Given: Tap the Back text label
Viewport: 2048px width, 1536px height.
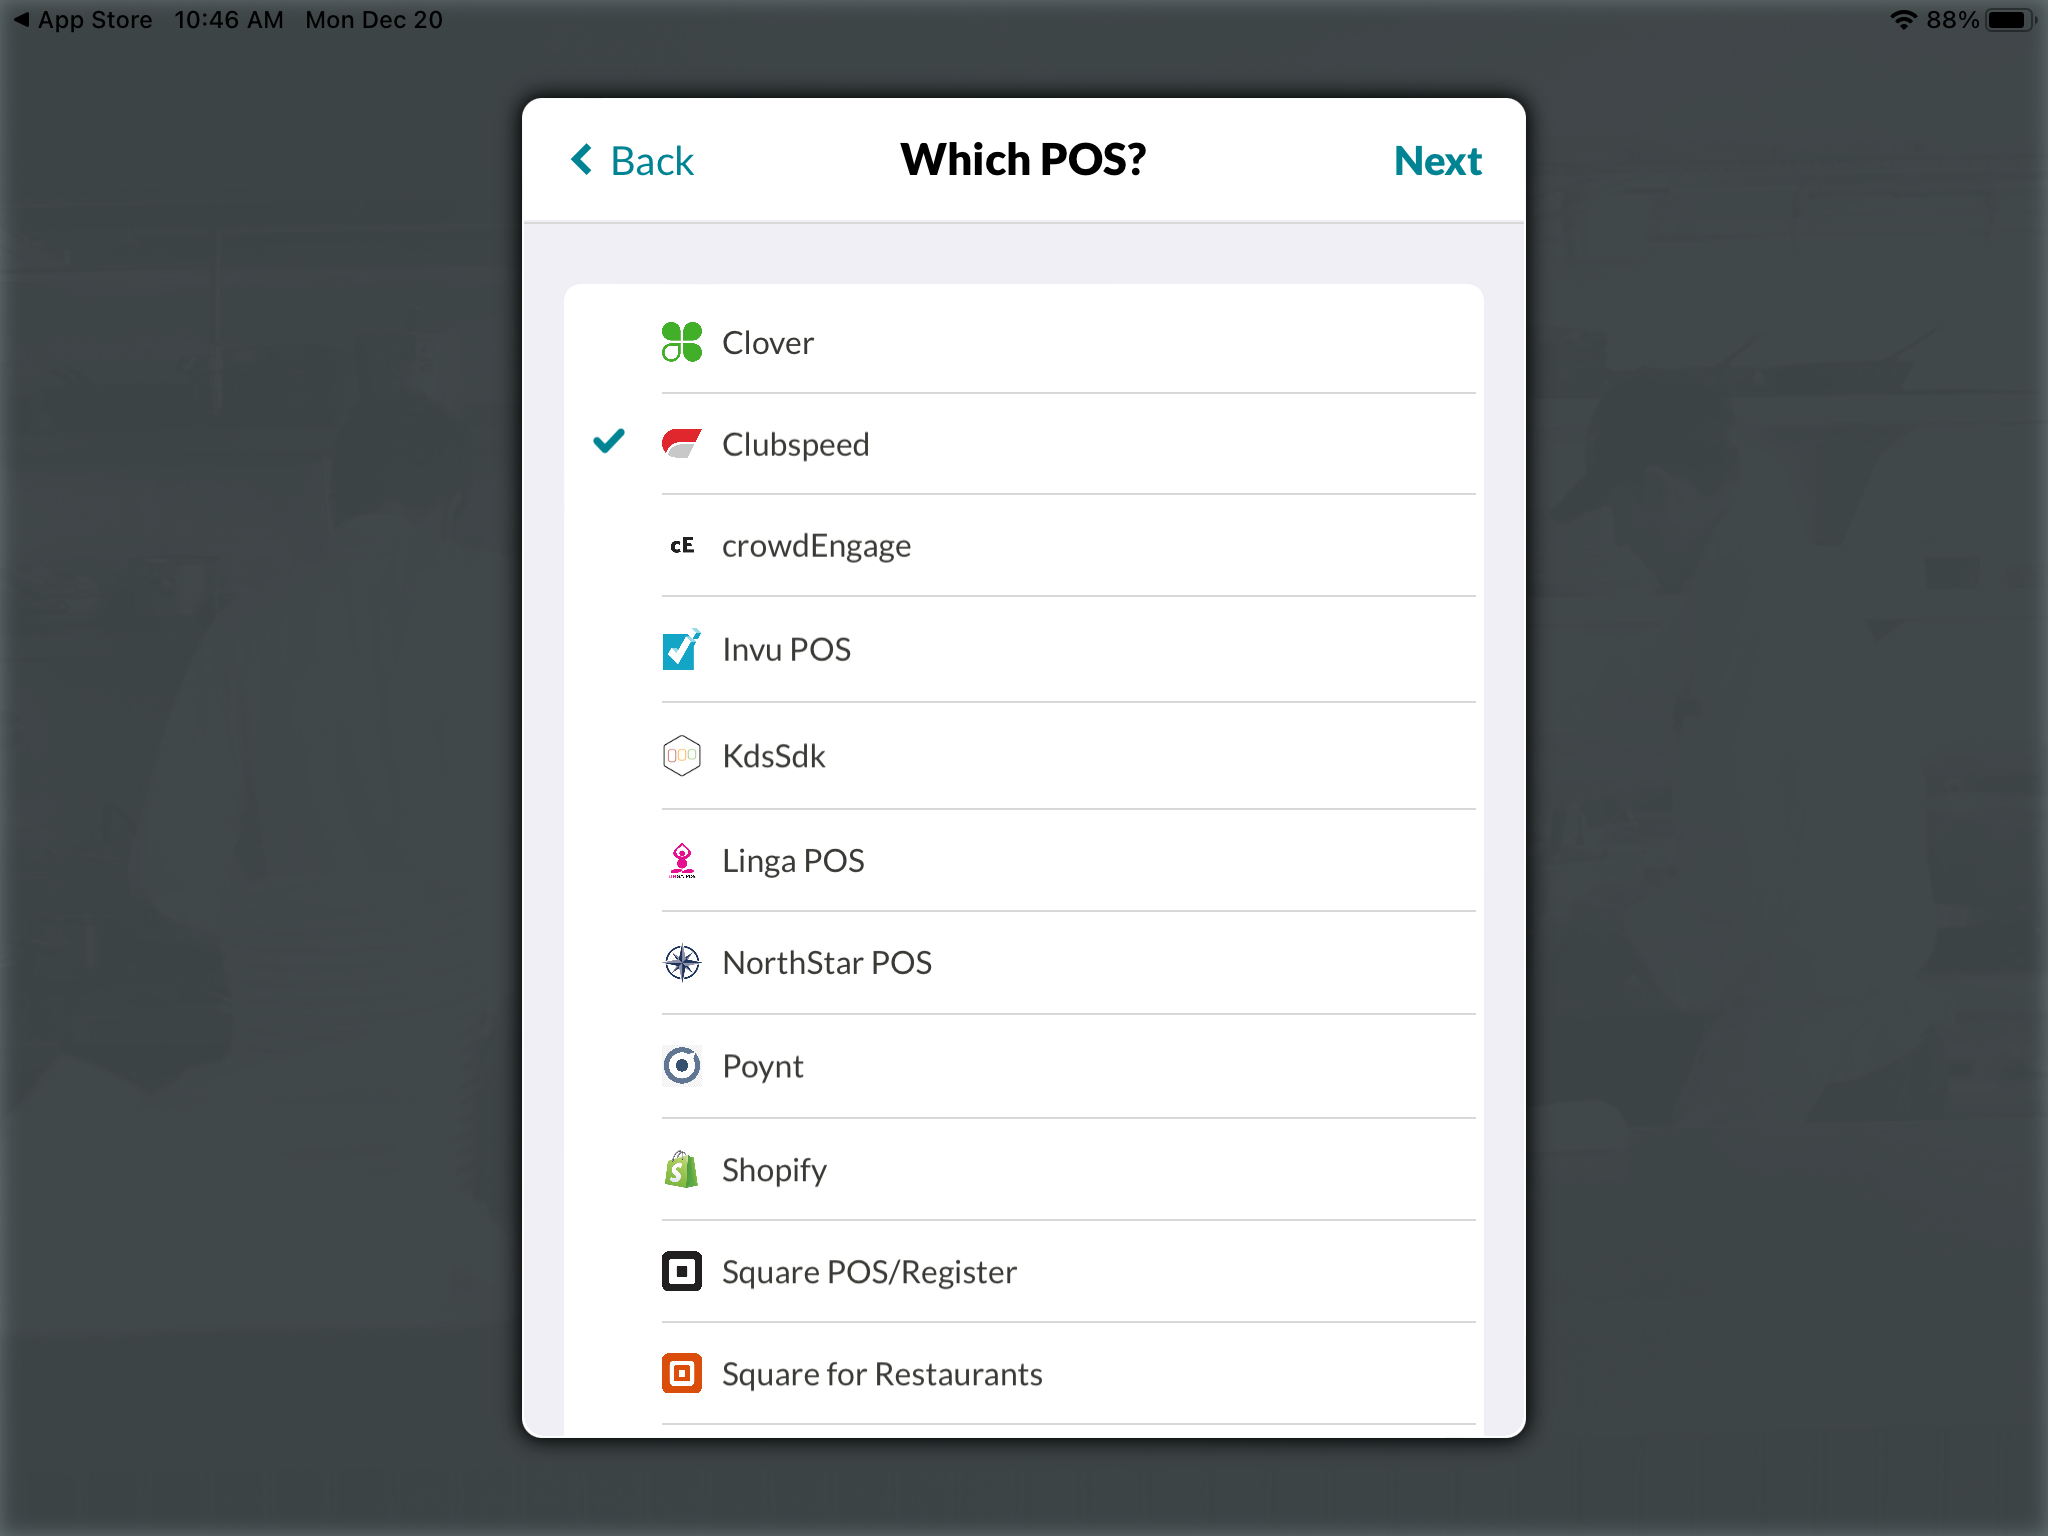Looking at the screenshot, I should [652, 161].
